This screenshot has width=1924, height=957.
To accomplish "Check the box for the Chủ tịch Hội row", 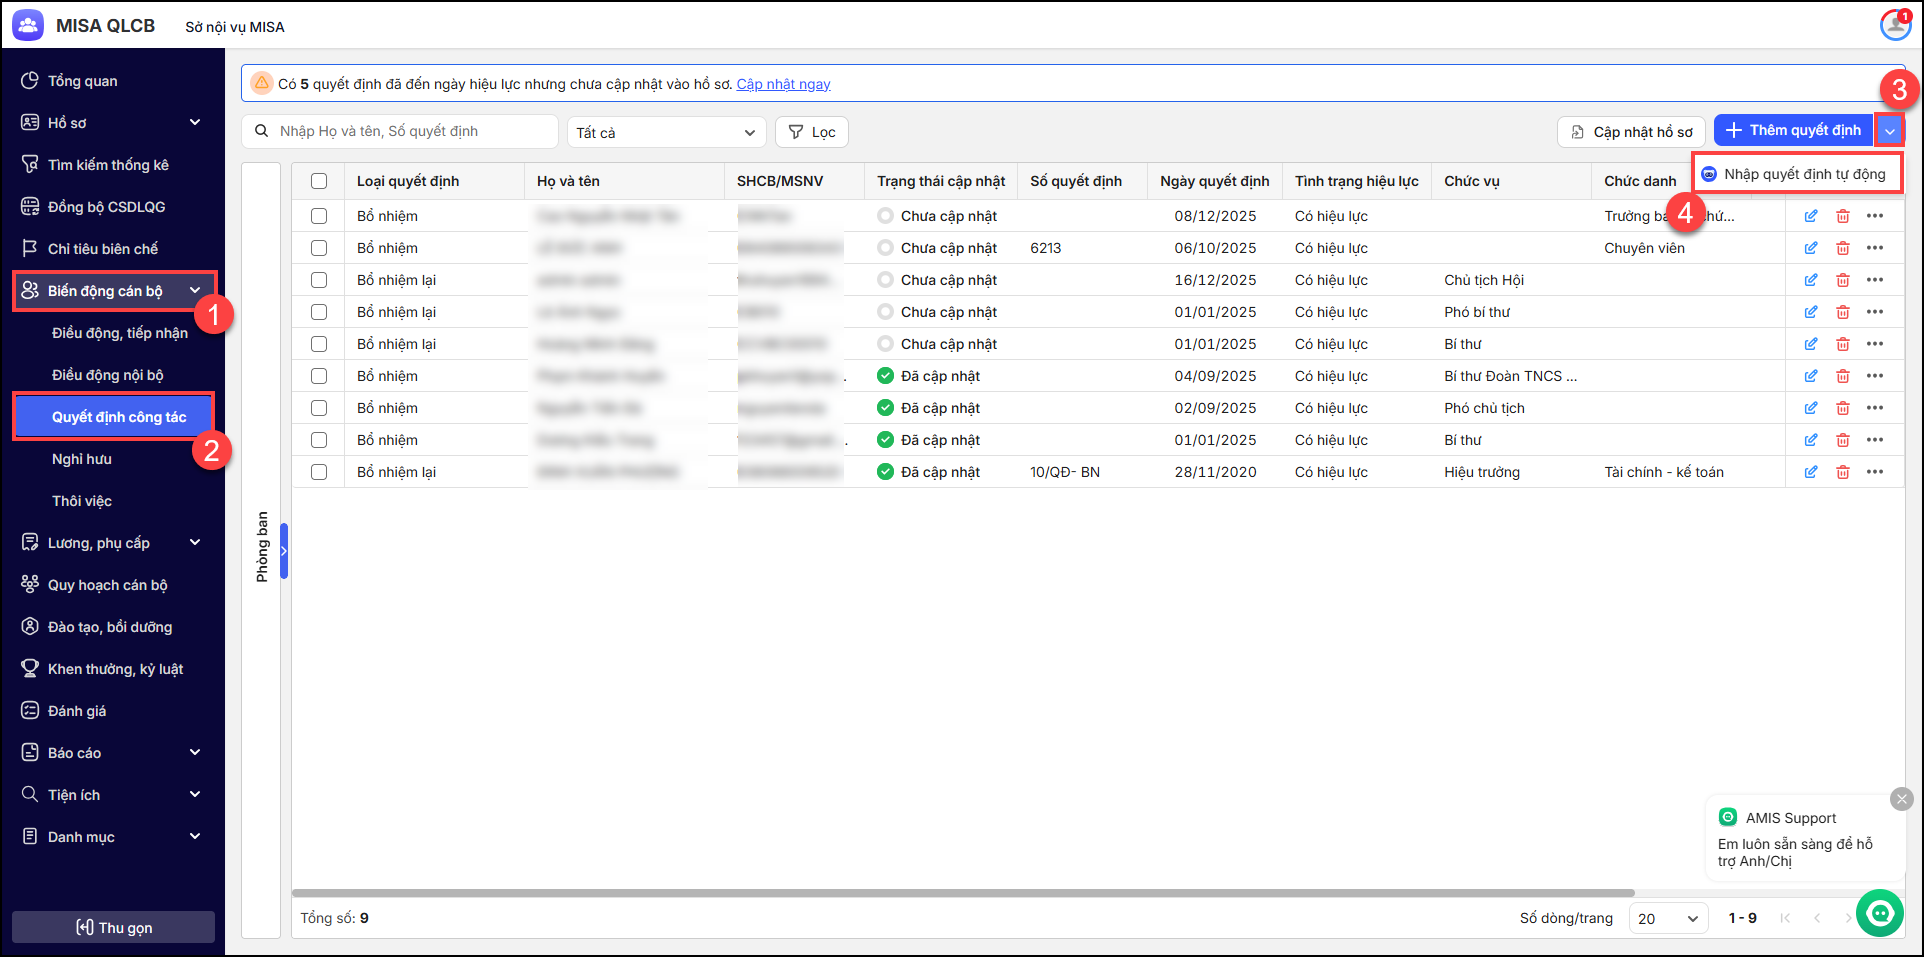I will coord(319,280).
